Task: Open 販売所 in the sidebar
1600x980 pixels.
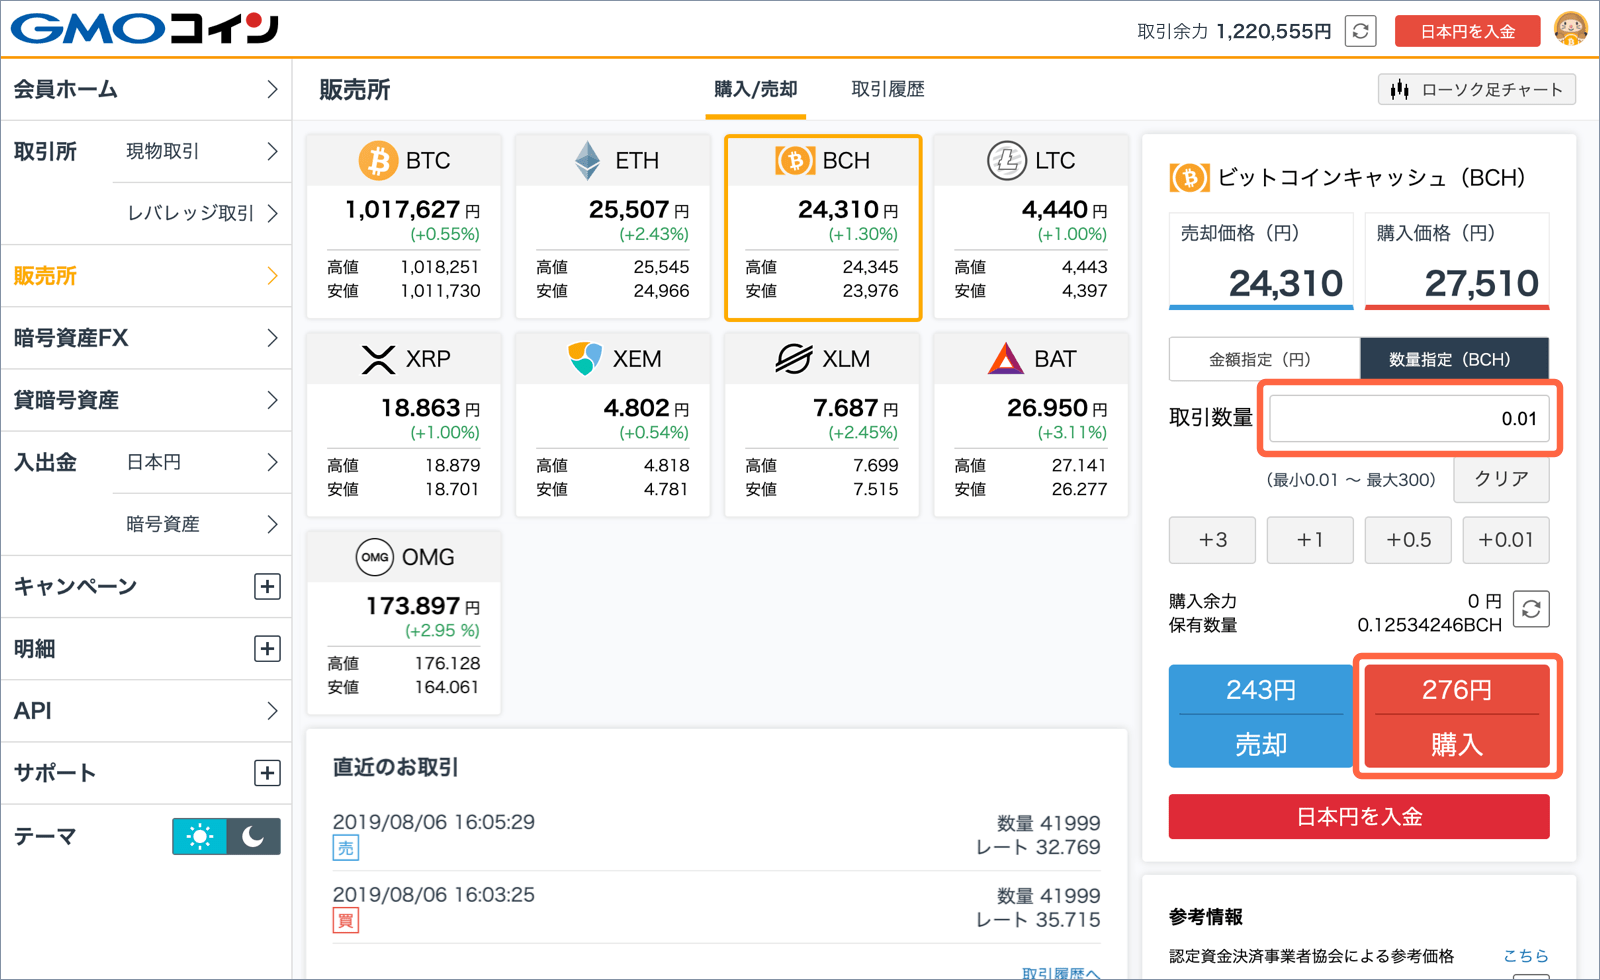Action: coord(146,276)
